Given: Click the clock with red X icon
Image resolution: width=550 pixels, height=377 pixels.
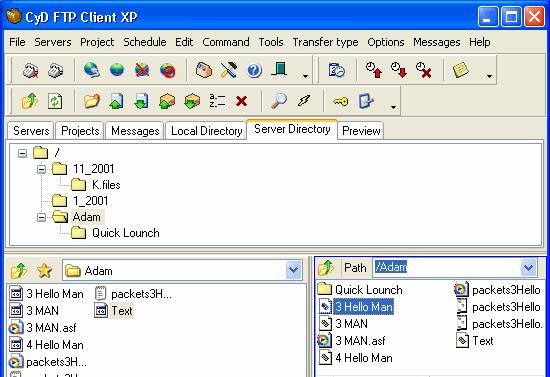Looking at the screenshot, I should coord(424,70).
